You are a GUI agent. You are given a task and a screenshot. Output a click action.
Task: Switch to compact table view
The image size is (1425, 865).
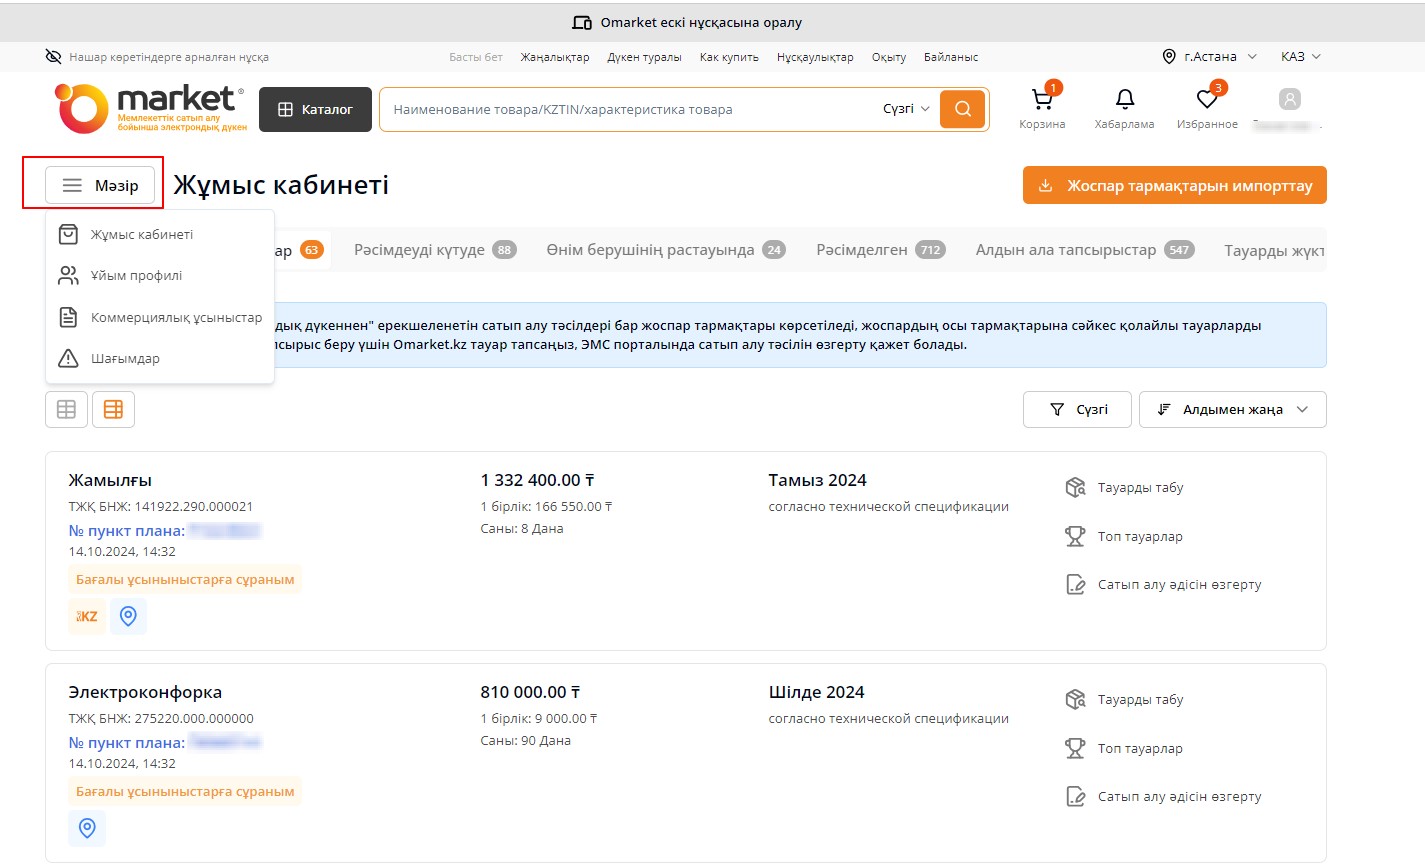pos(66,409)
